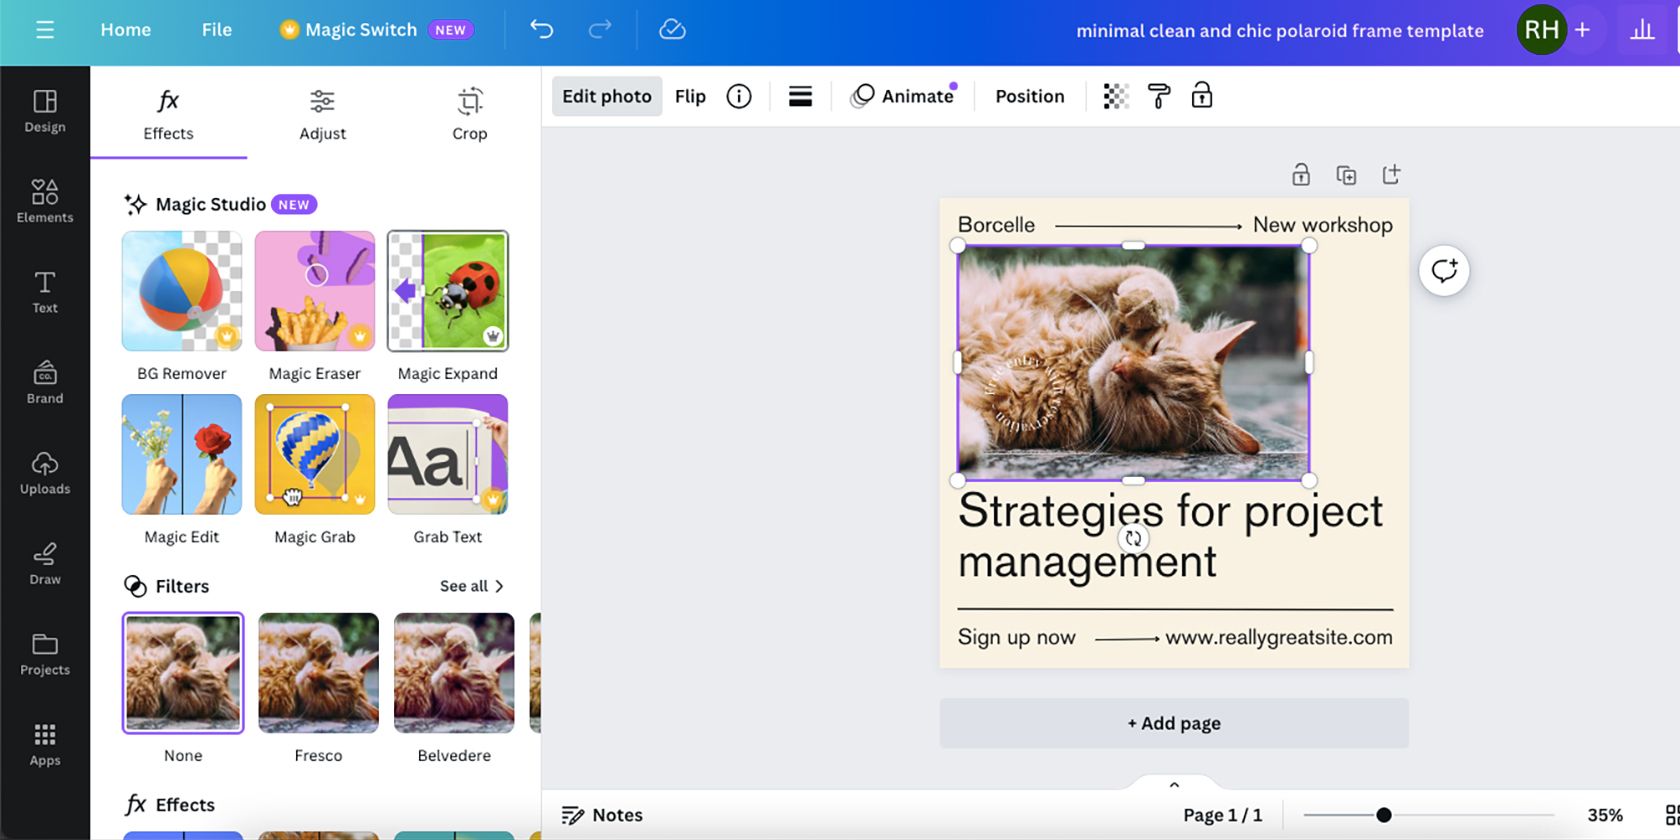Click the cloud save status icon
This screenshot has height=840, width=1680.
click(672, 30)
